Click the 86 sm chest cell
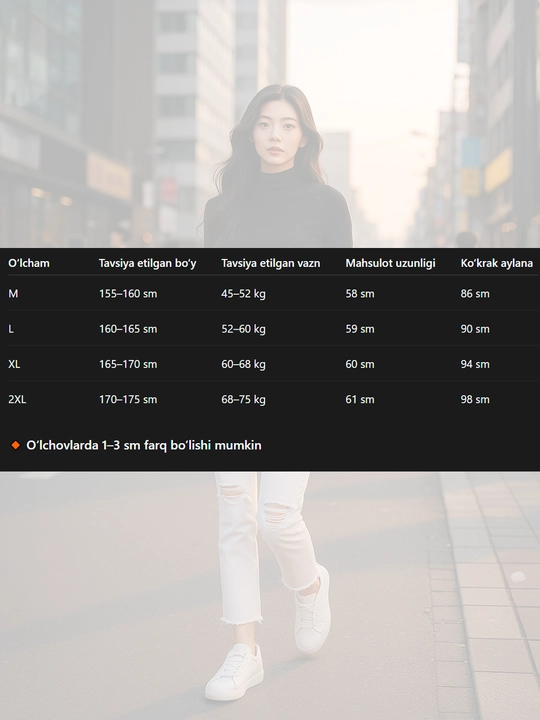 tap(475, 293)
